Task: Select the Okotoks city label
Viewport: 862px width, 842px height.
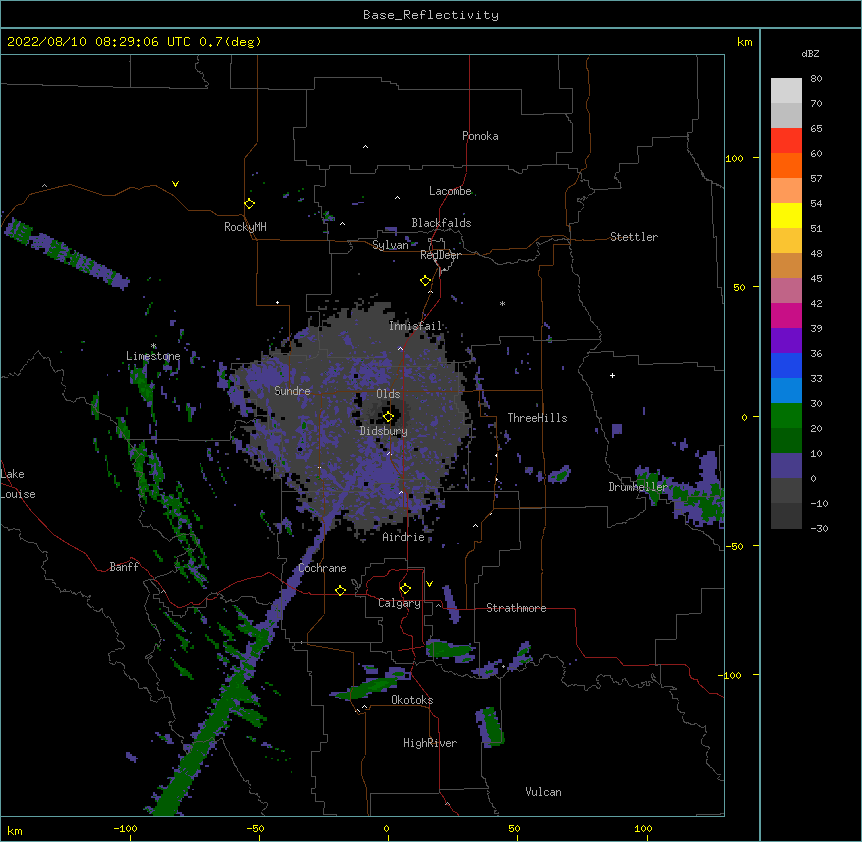Action: [x=412, y=700]
